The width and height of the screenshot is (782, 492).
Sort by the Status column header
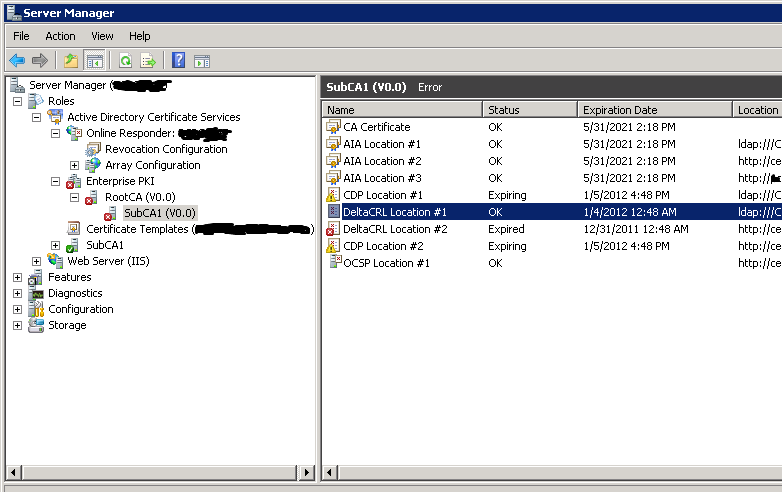530,110
